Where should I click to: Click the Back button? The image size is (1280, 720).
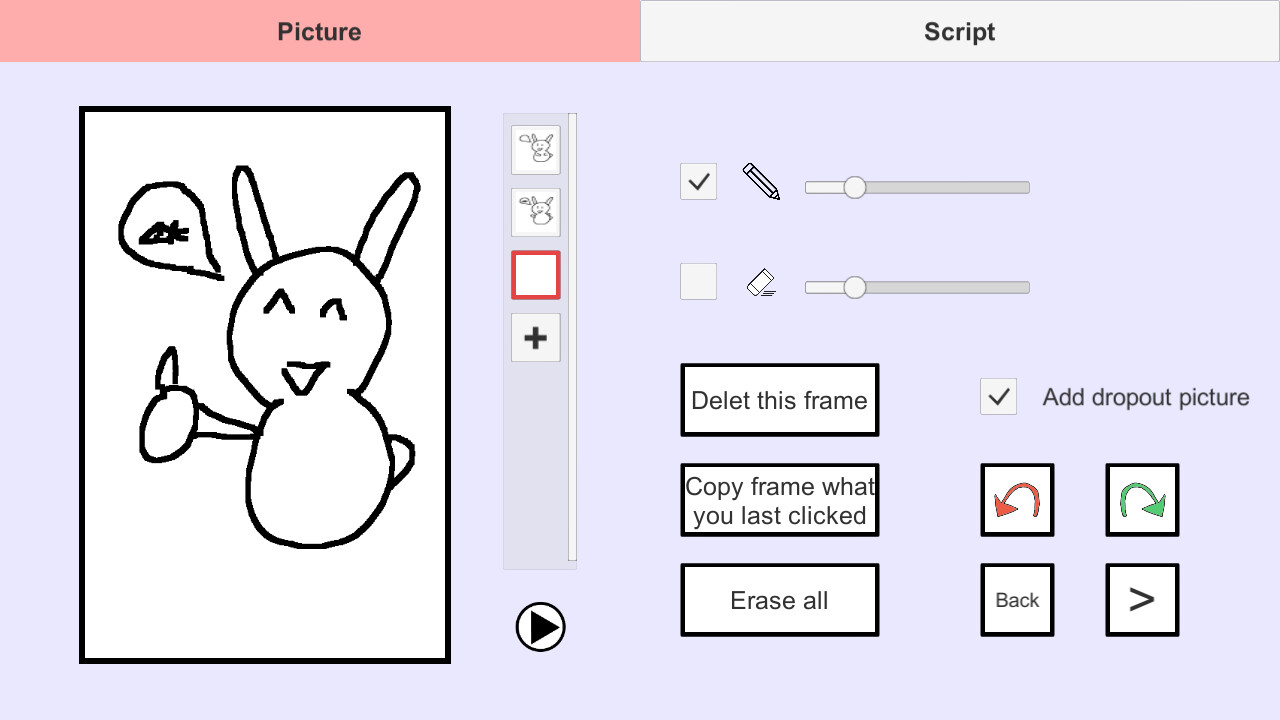[x=1017, y=600]
